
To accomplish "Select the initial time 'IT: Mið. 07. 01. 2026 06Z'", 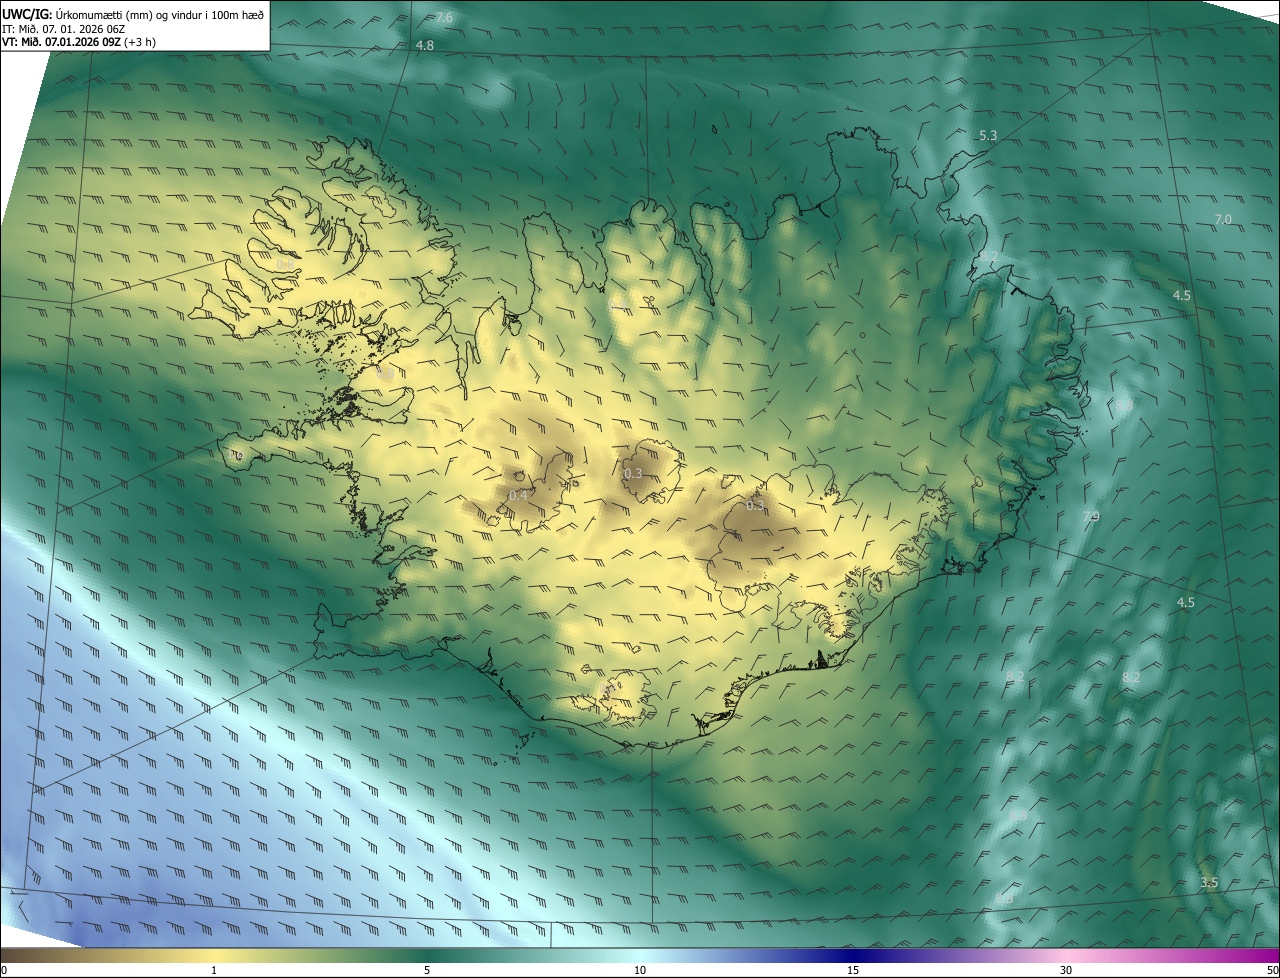I will click(64, 28).
